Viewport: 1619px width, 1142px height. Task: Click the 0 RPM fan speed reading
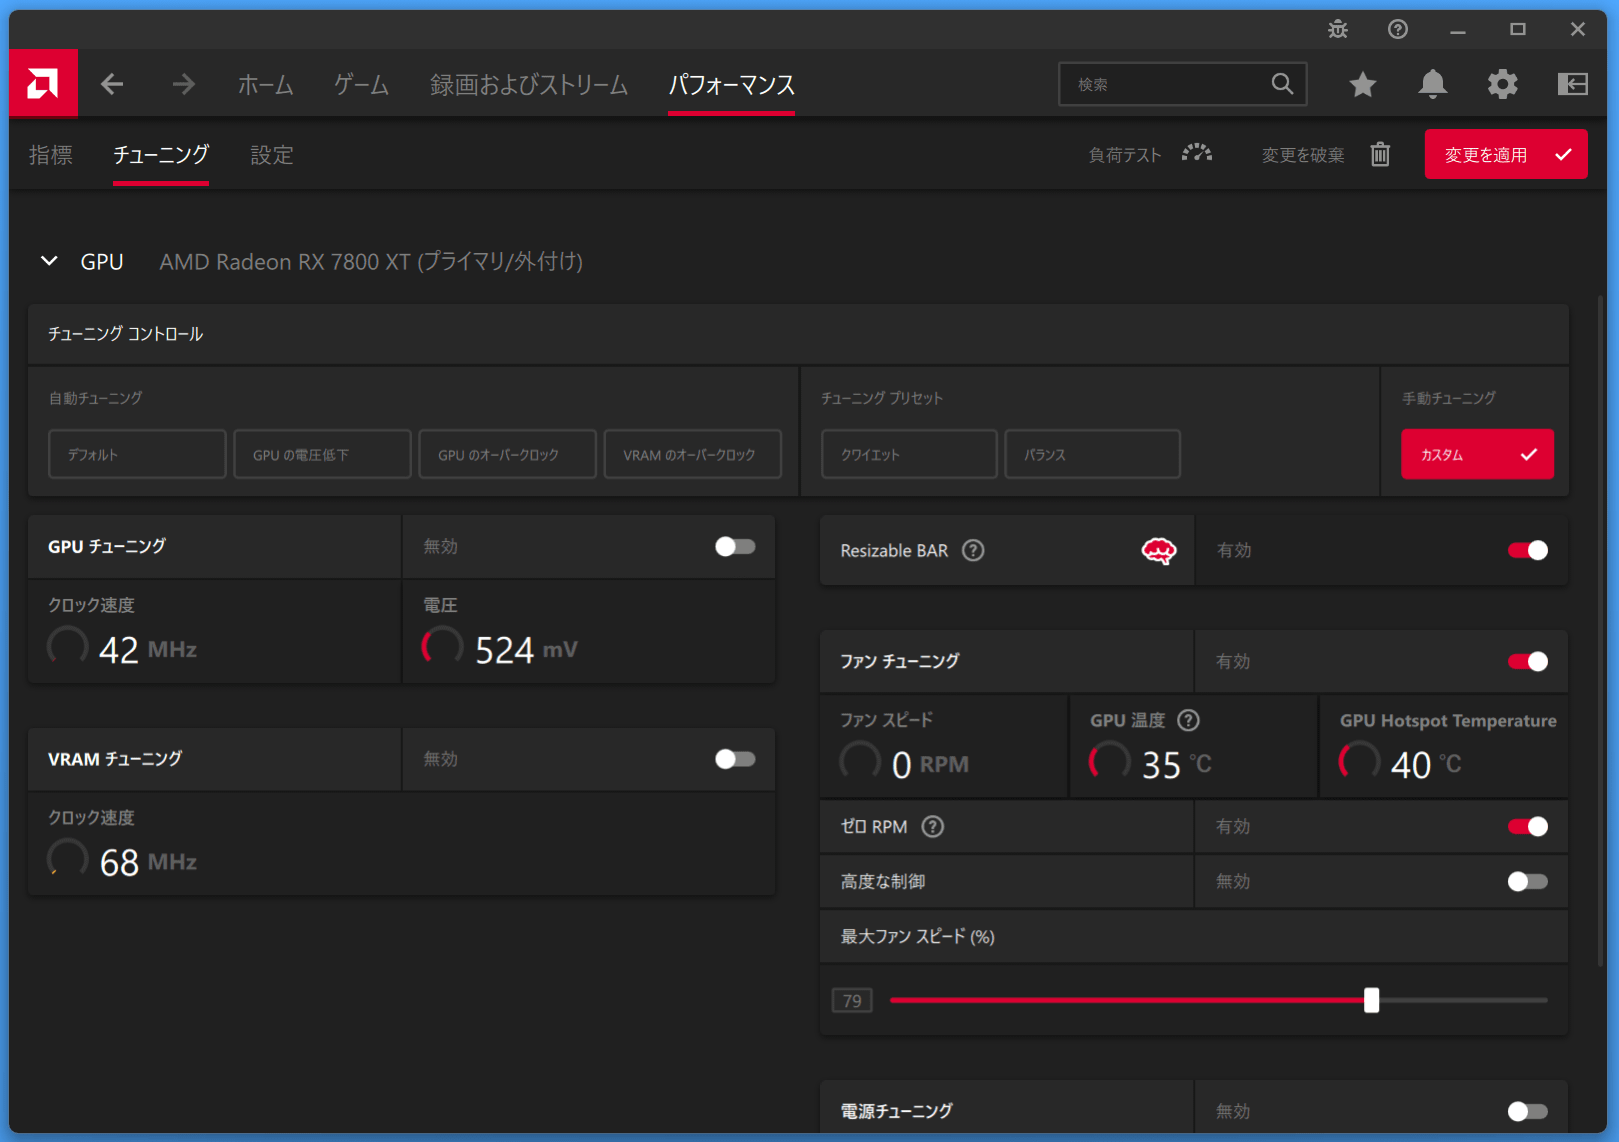click(x=930, y=764)
